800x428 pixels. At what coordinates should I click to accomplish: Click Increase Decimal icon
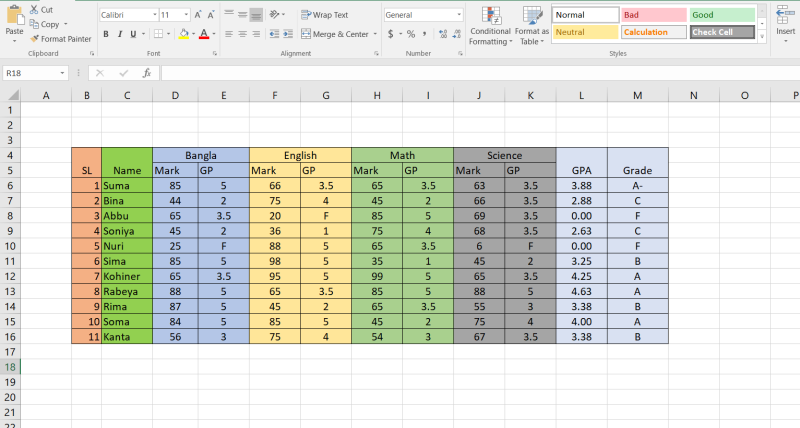pyautogui.click(x=443, y=34)
